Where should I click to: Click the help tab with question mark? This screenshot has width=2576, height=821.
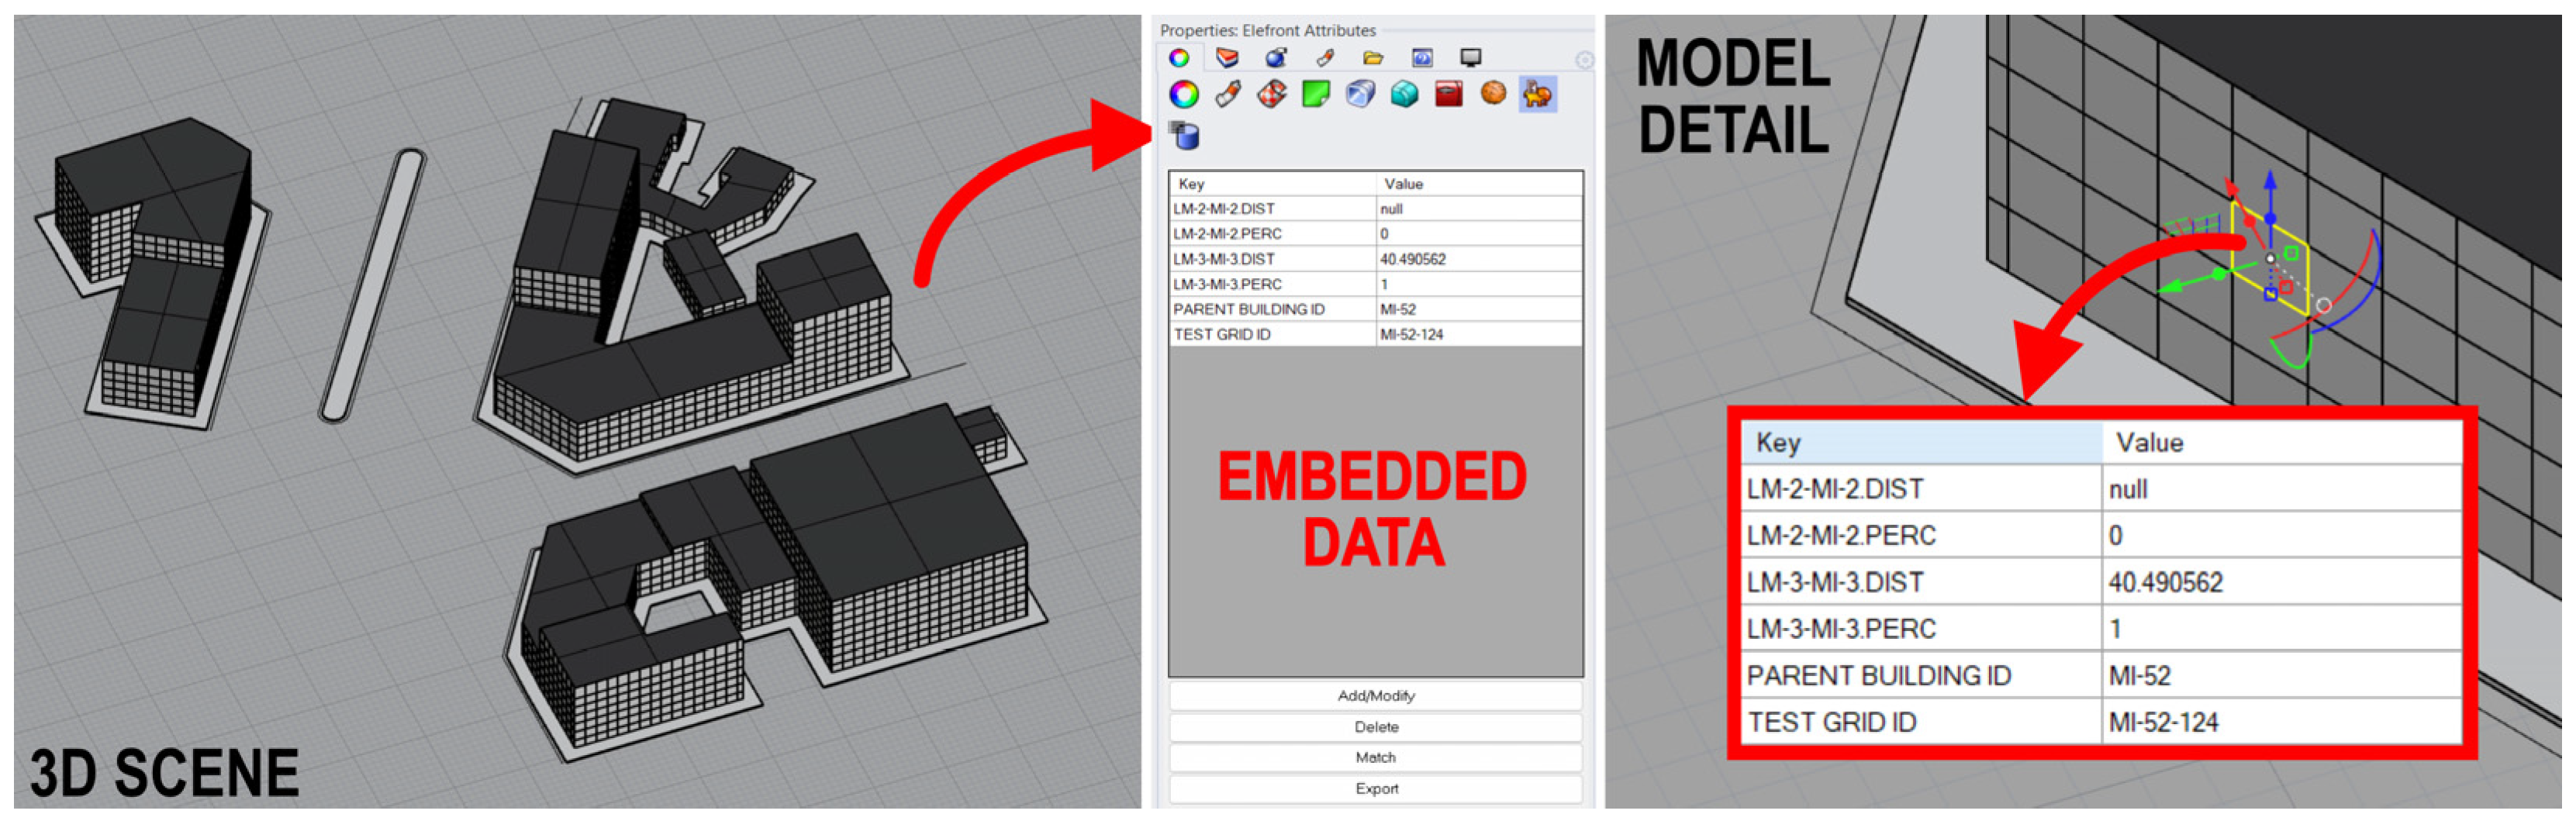(x=1421, y=58)
